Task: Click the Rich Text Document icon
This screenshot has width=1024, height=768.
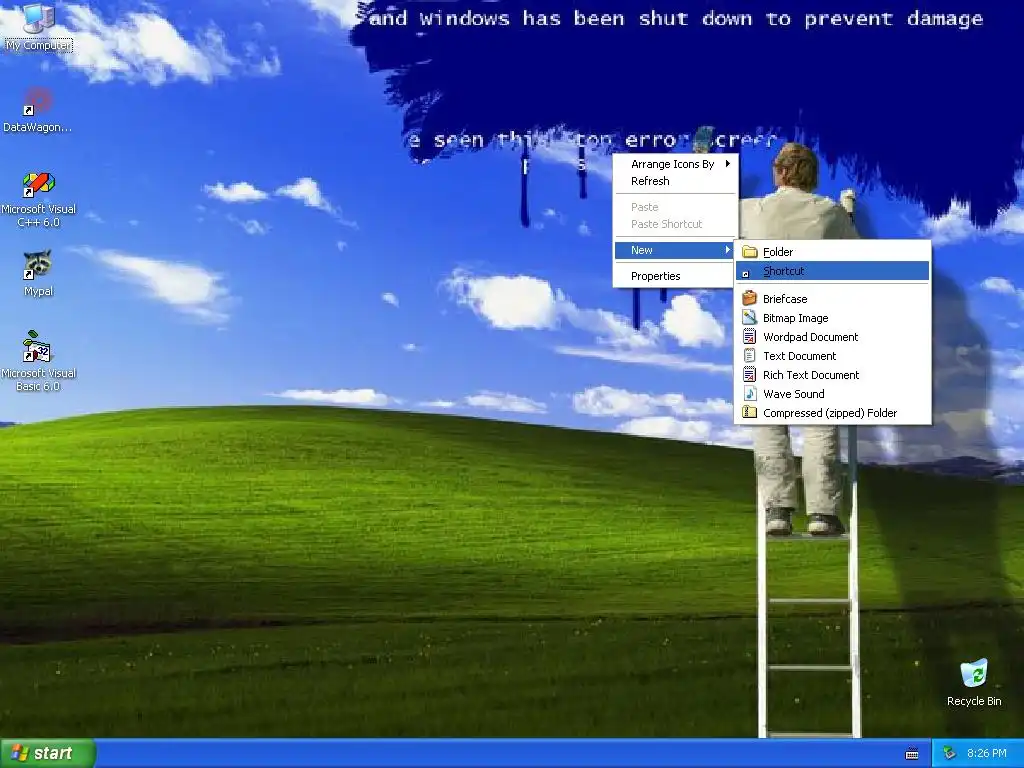Action: [750, 374]
